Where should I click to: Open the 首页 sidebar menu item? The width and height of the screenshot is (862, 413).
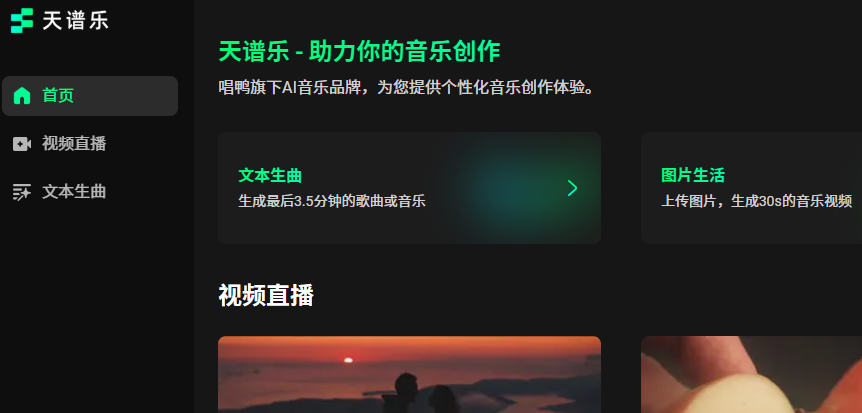(90, 96)
